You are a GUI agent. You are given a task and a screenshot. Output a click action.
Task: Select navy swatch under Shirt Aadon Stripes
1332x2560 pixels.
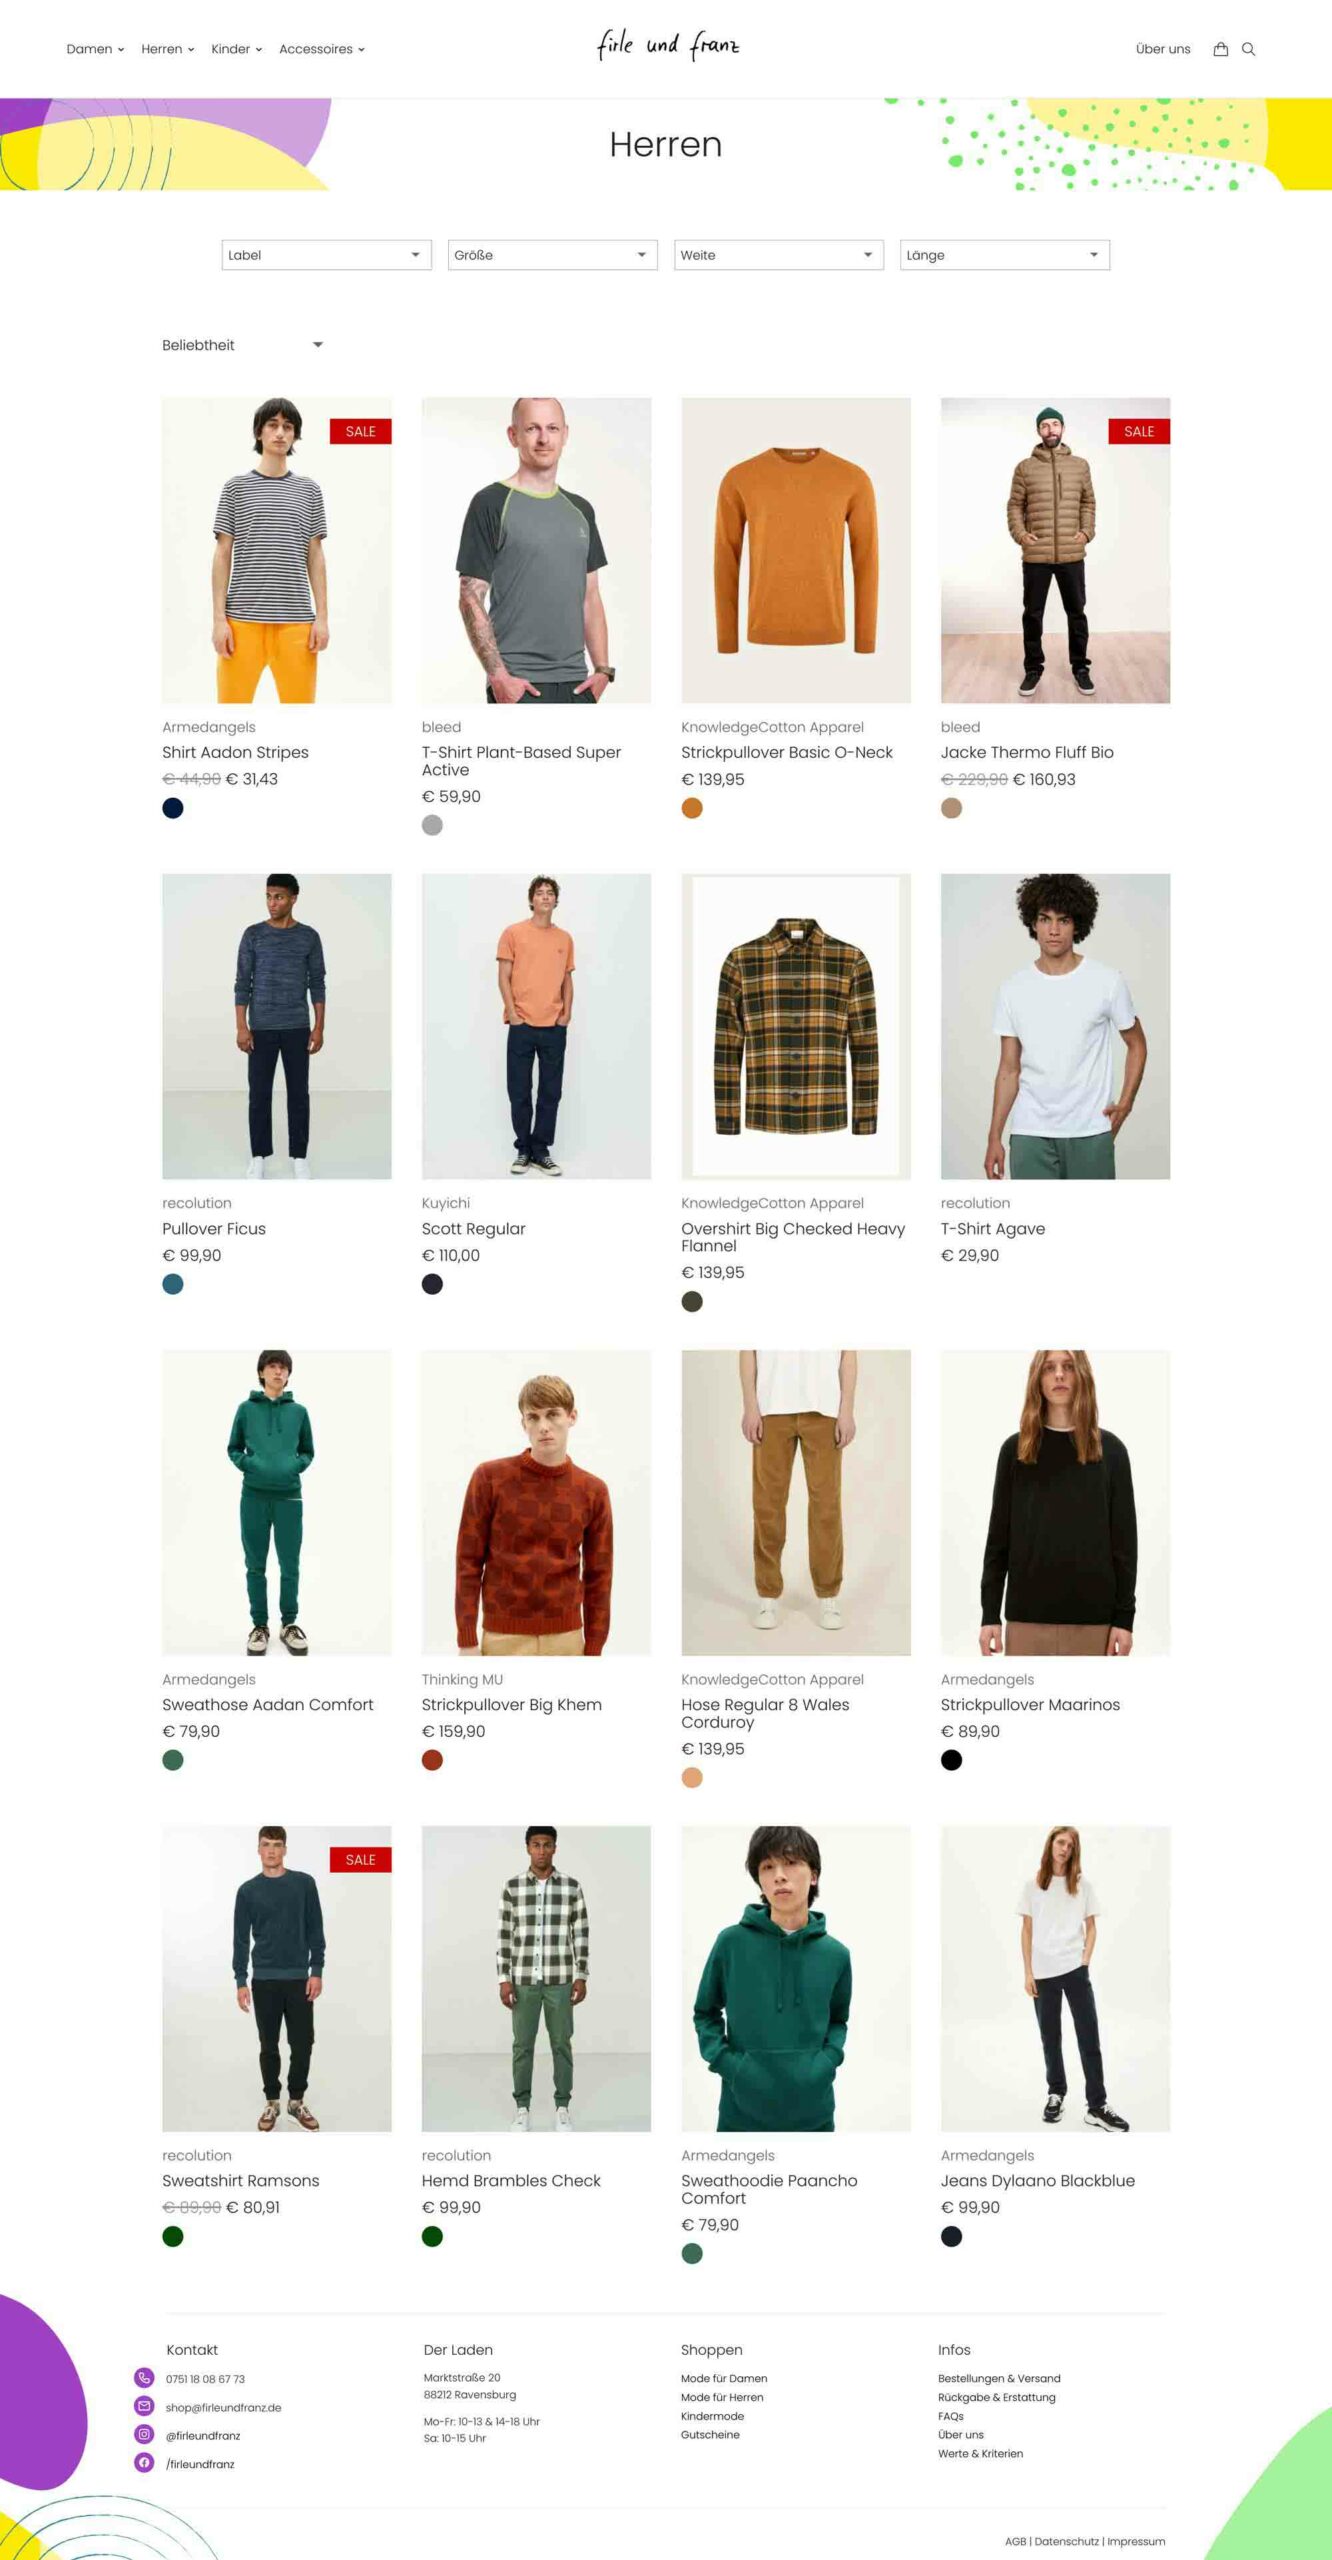[173, 808]
